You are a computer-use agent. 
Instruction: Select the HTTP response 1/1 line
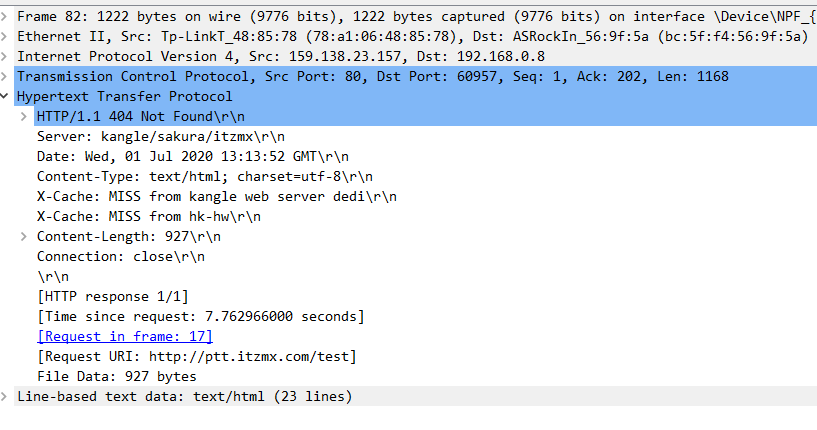tap(113, 296)
